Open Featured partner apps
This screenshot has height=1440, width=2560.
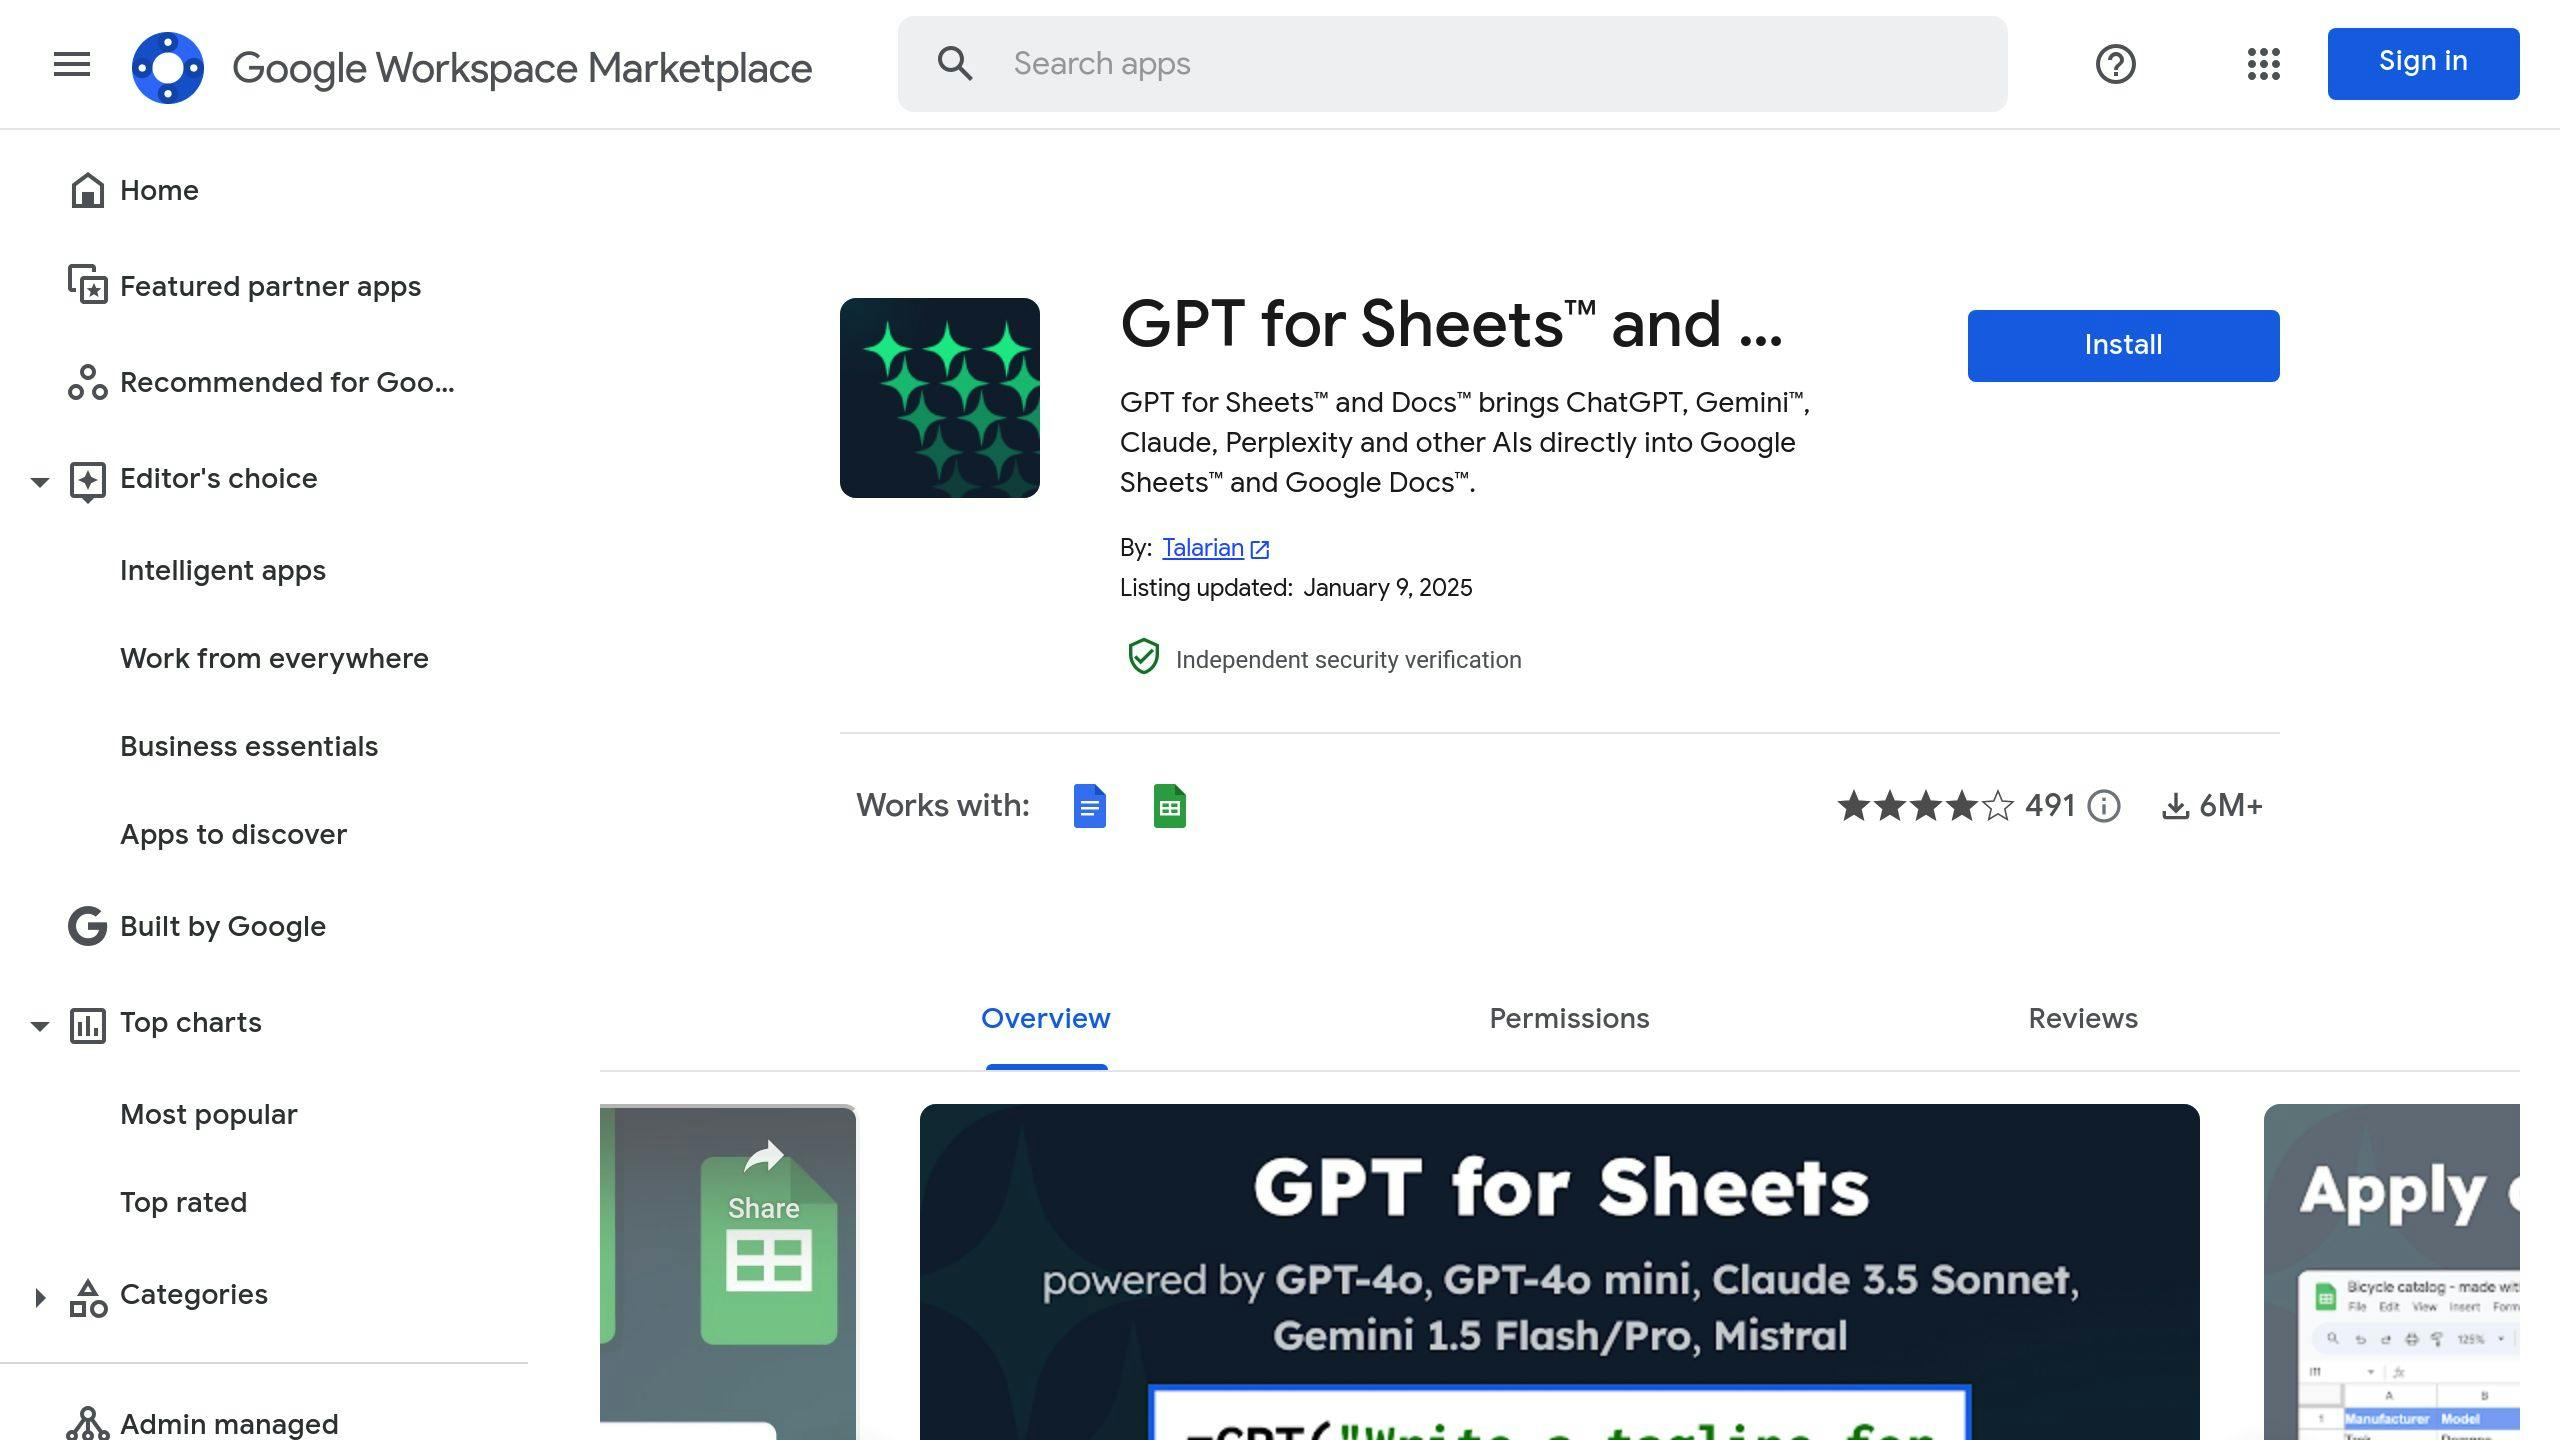point(270,286)
